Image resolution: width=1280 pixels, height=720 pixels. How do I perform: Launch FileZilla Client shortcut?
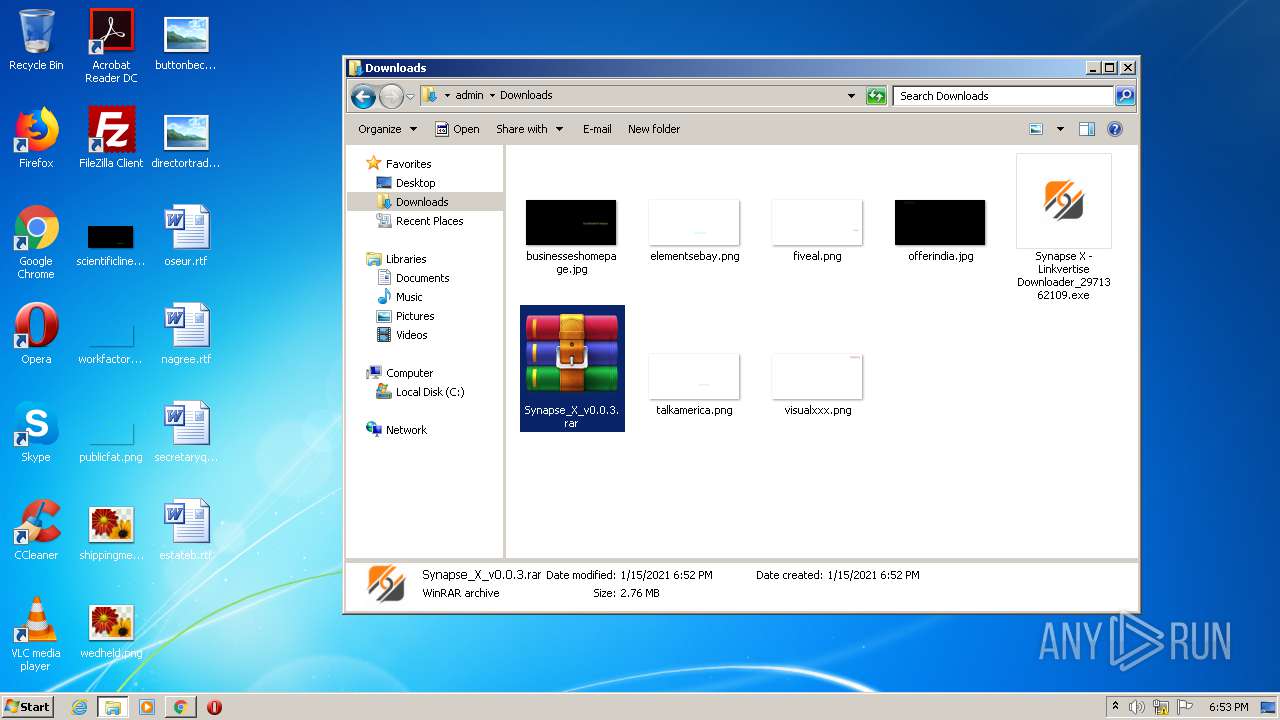coord(111,139)
